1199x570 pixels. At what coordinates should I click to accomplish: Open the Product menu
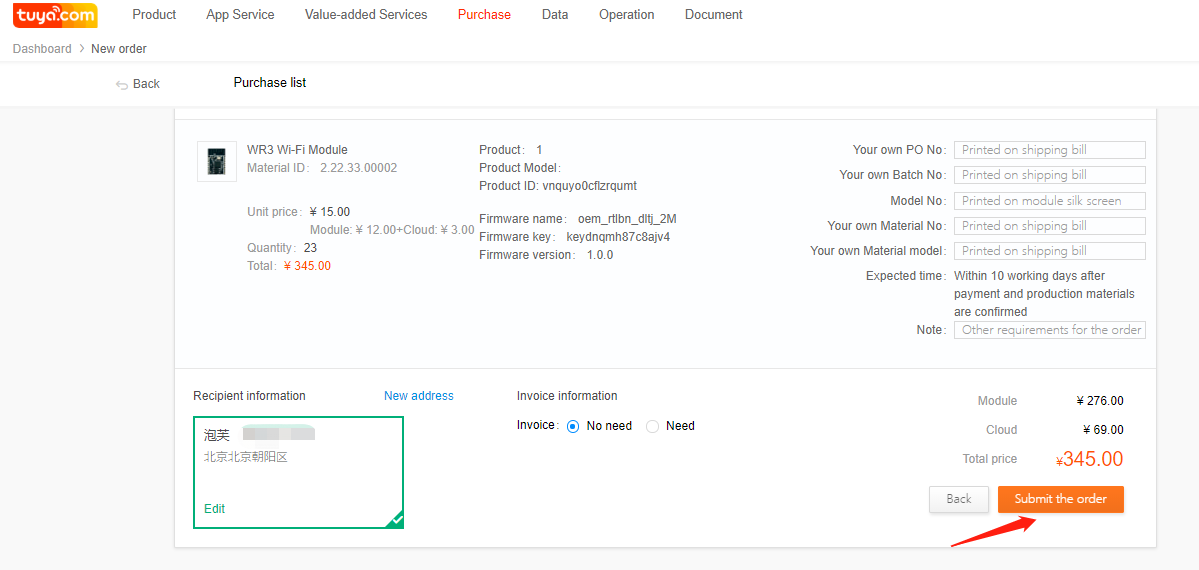(x=154, y=15)
